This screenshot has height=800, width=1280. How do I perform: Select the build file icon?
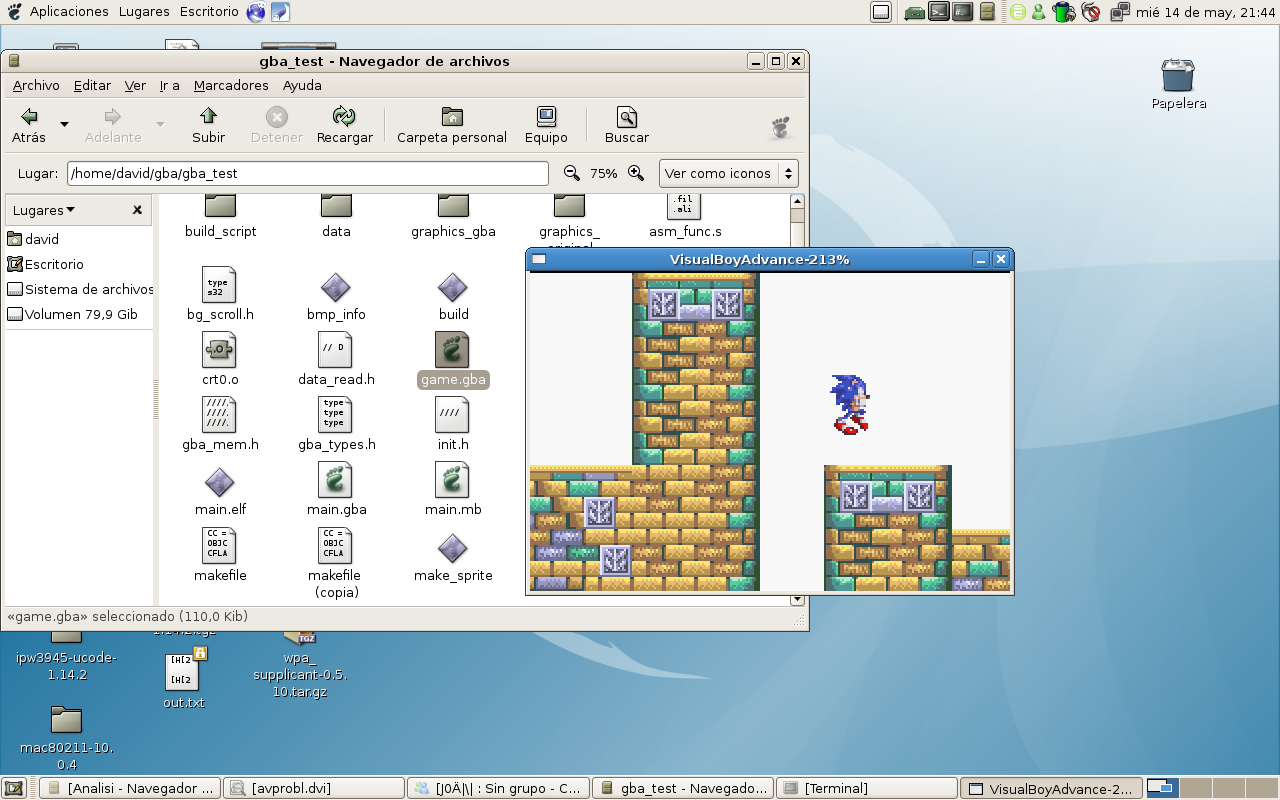click(453, 287)
